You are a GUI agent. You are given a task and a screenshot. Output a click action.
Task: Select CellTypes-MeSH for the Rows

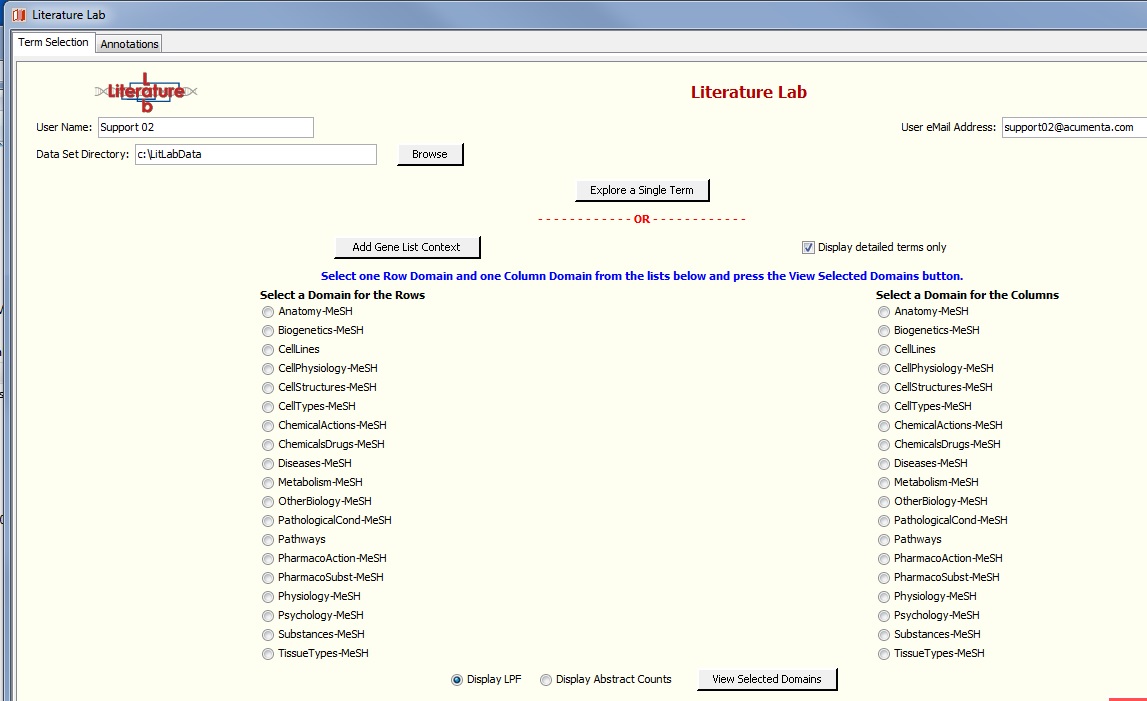click(268, 407)
